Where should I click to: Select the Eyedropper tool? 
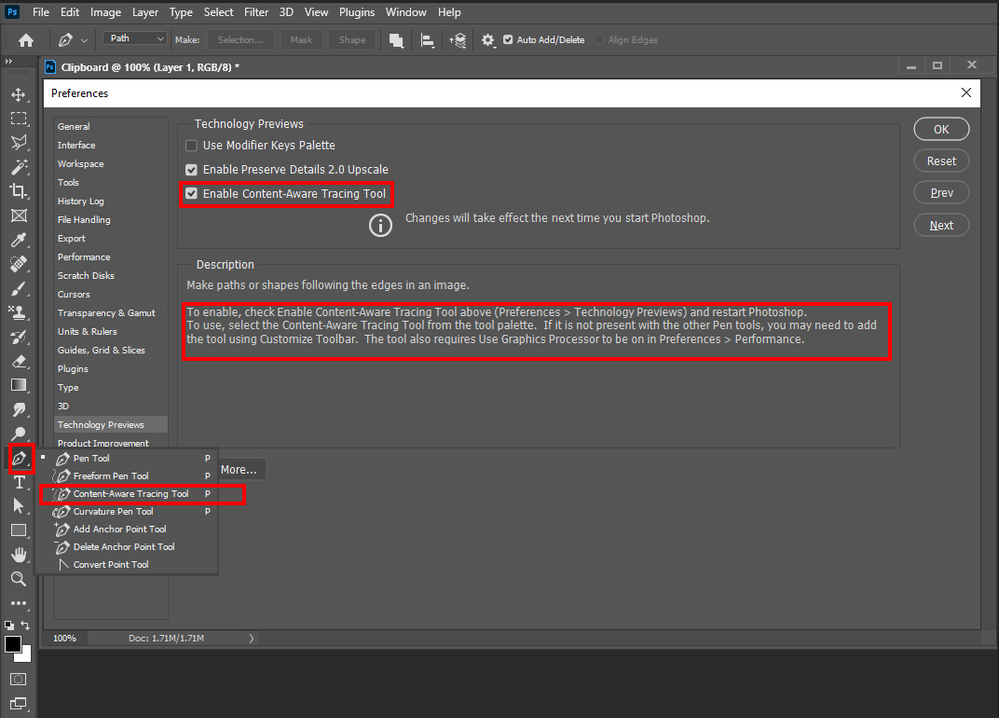coord(18,240)
